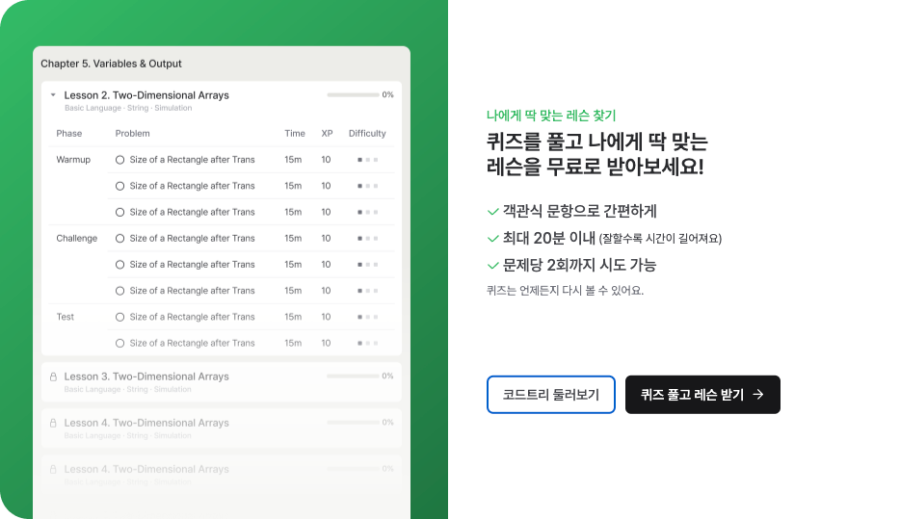Click the Problem column header
Viewport: 900px width, 519px height.
[133, 133]
